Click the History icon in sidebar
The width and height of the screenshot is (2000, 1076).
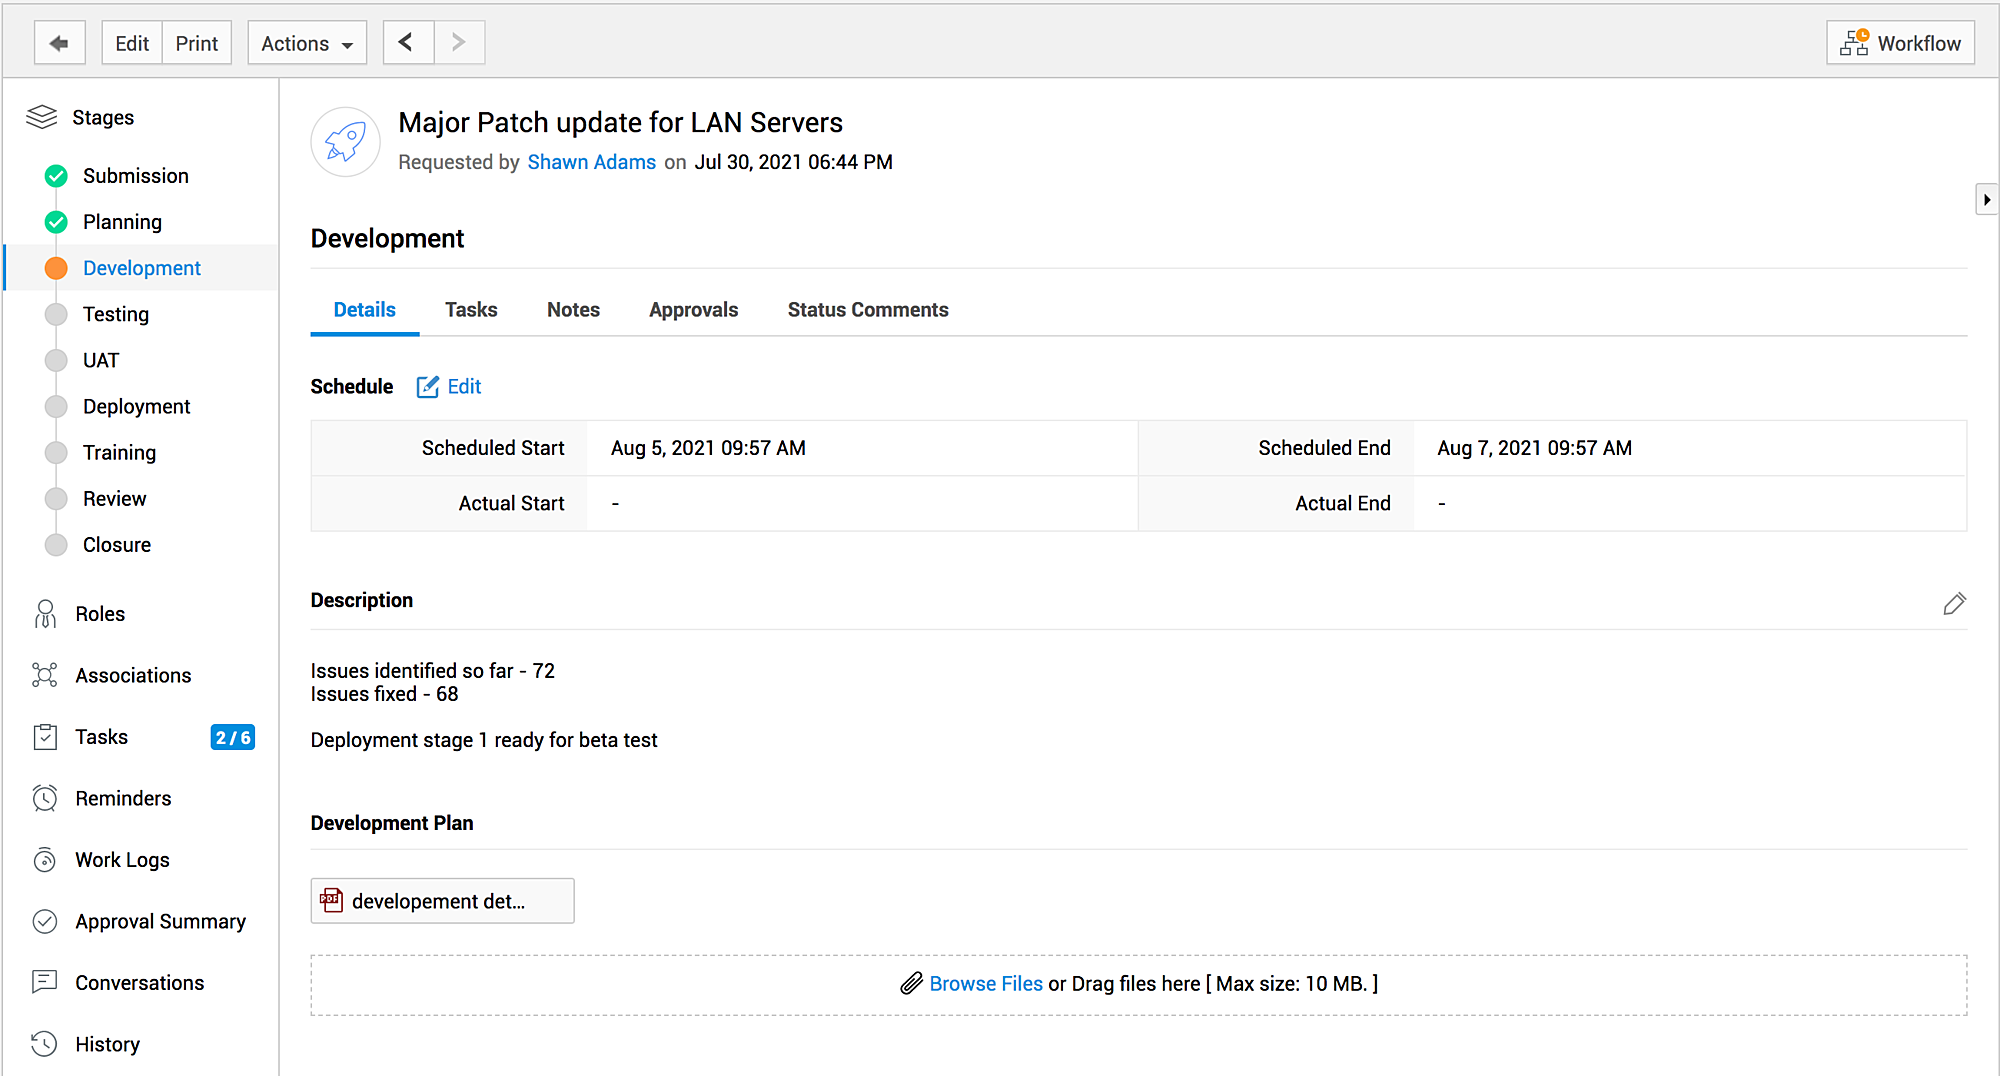[45, 1044]
